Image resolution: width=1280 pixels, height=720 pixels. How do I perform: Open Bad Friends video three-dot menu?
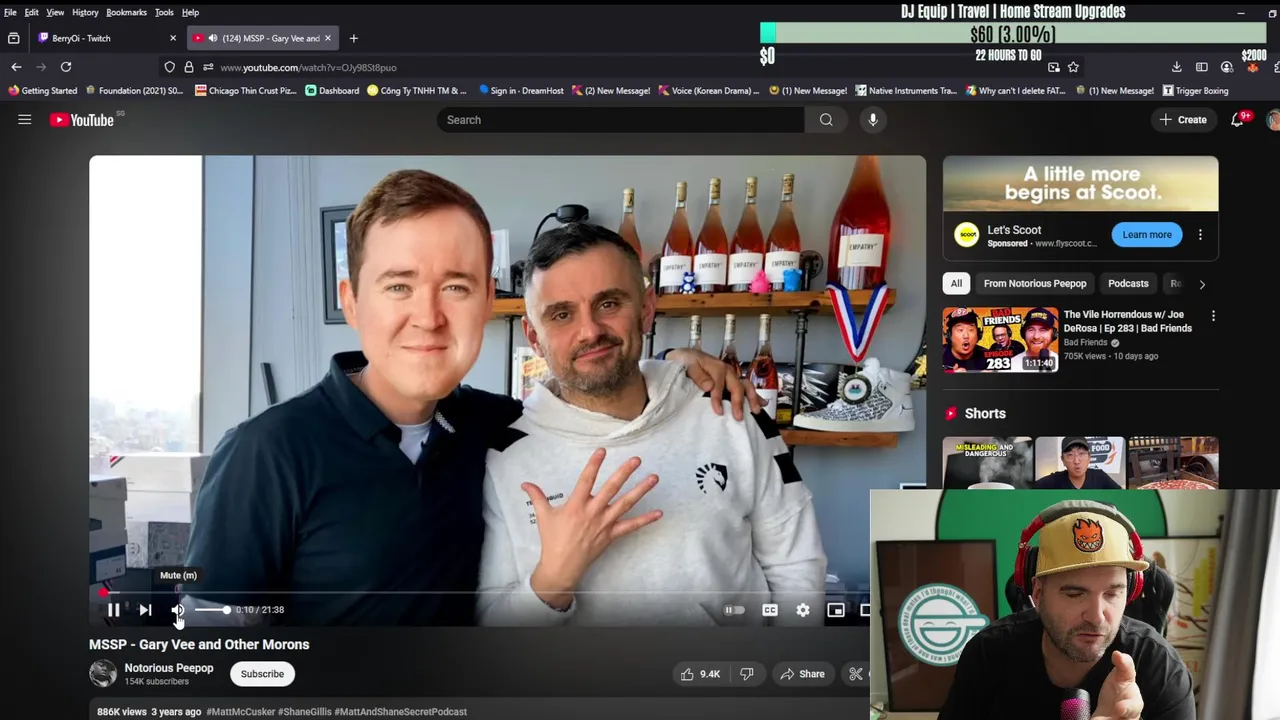pyautogui.click(x=1213, y=316)
